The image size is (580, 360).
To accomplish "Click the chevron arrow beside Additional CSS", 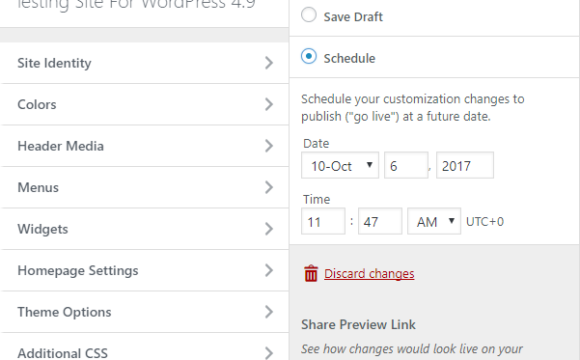I will click(x=269, y=353).
